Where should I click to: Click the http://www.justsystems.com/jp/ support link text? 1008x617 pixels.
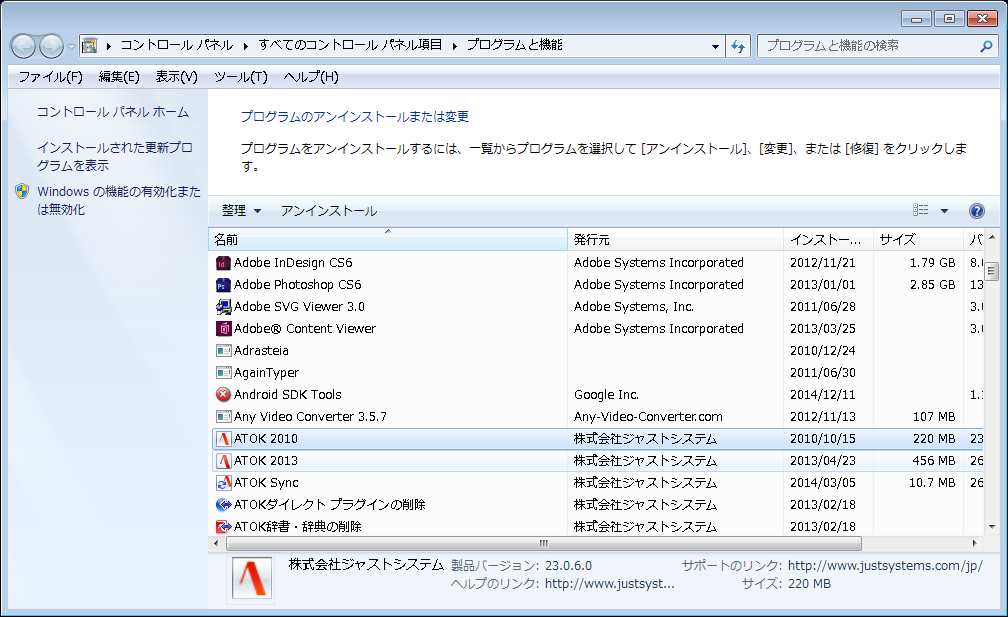tap(885, 566)
